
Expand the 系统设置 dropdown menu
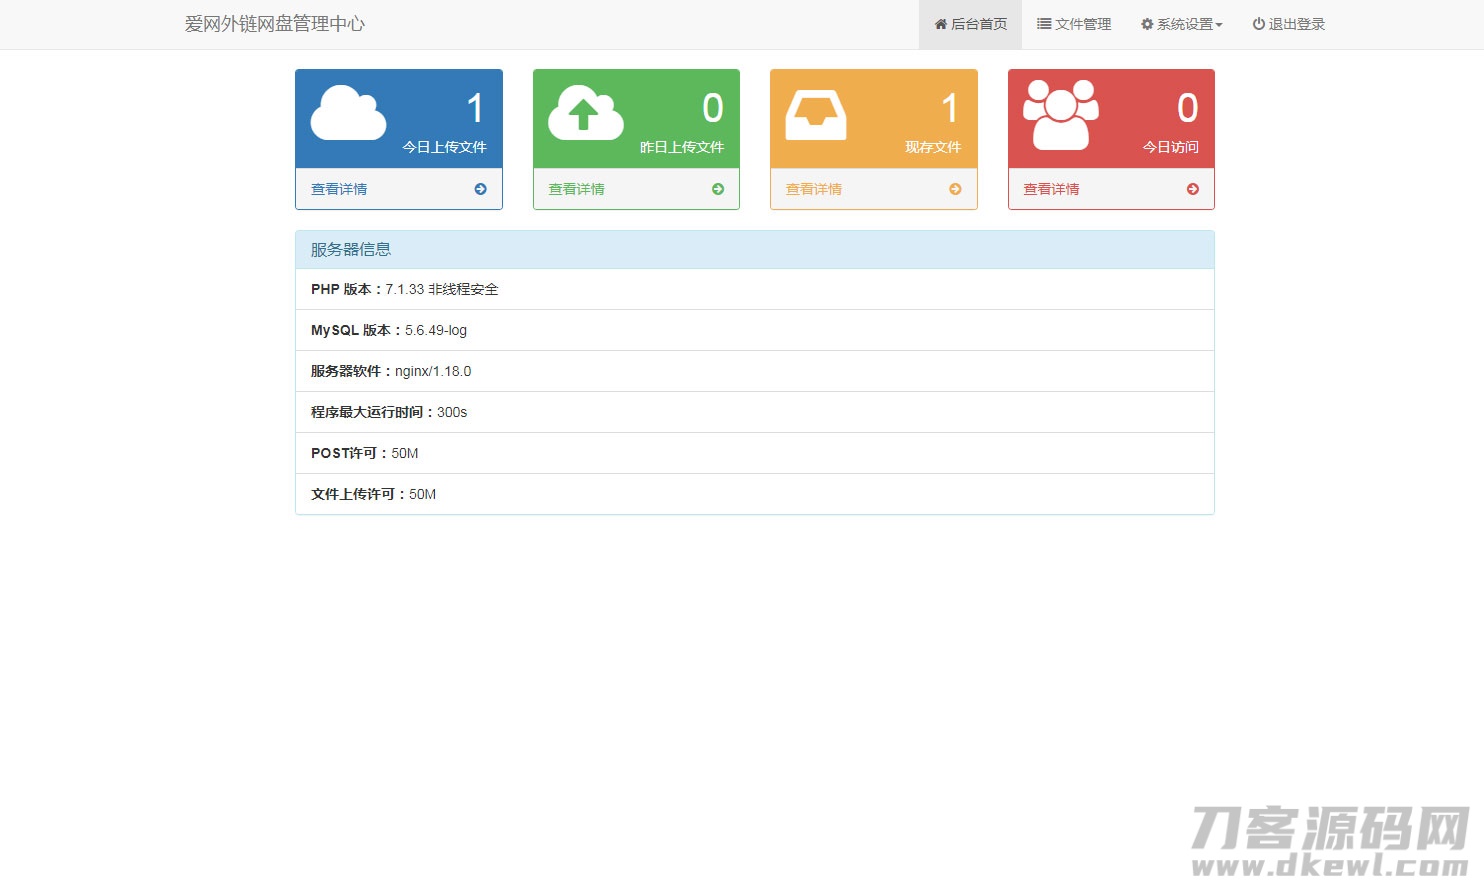[x=1182, y=24]
